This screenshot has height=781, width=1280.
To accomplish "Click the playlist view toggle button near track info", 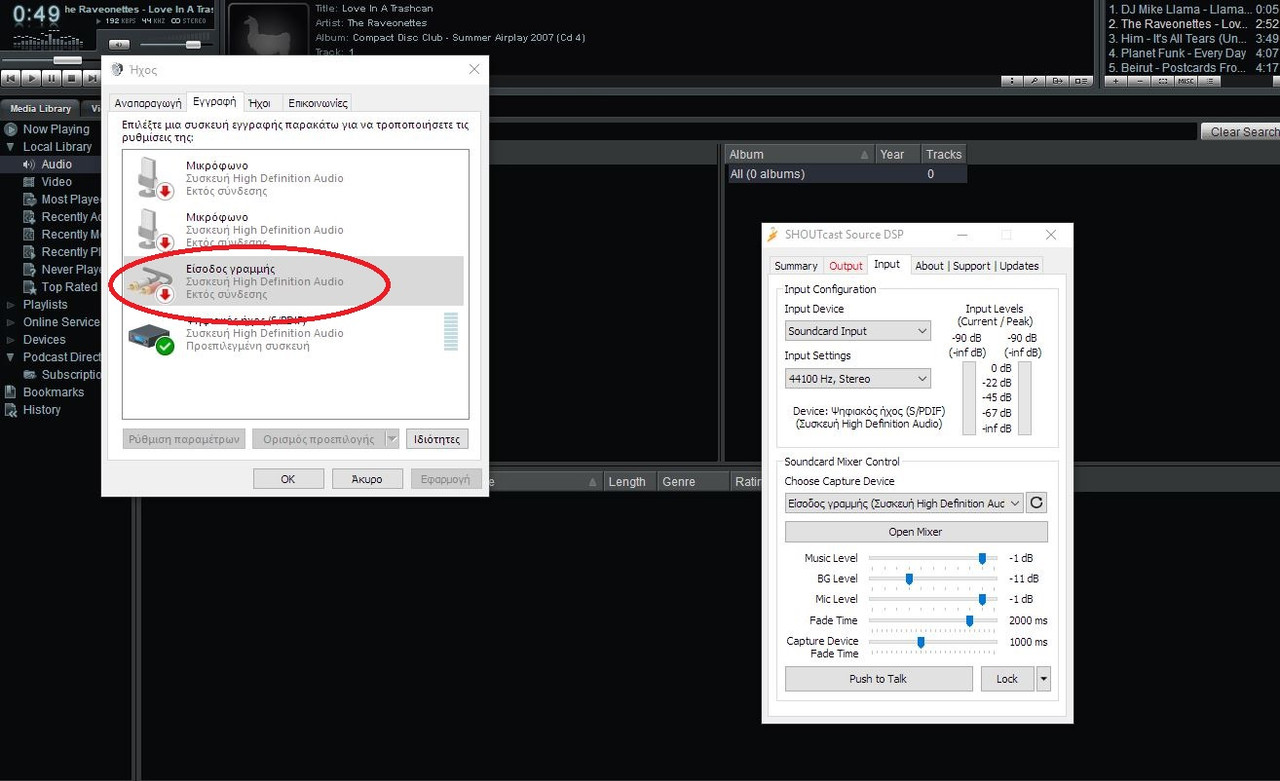I will pos(1081,81).
